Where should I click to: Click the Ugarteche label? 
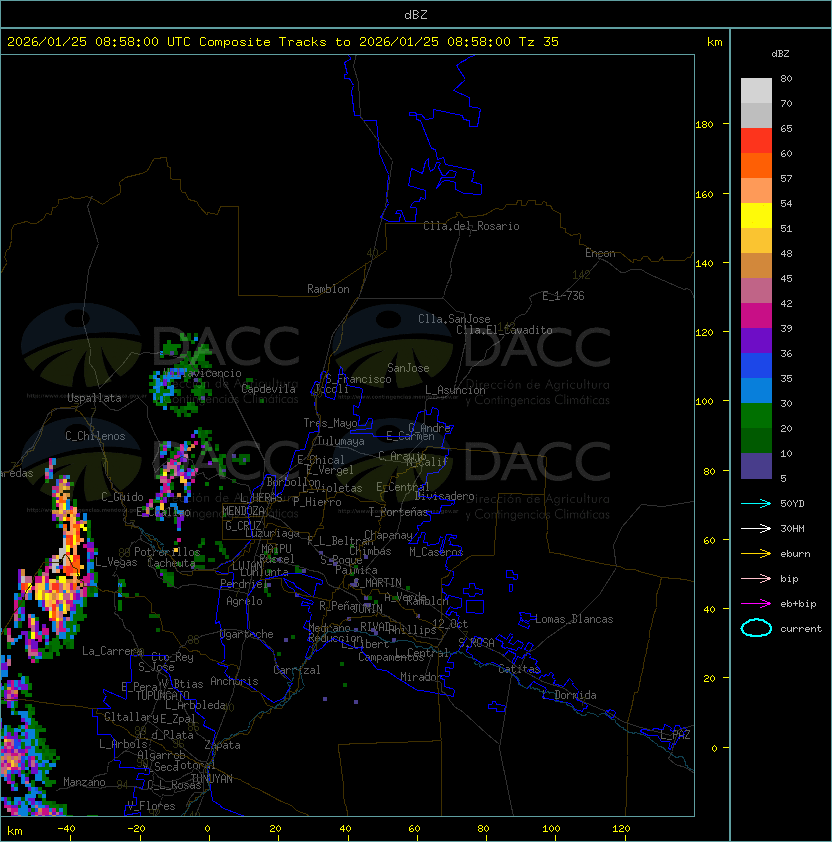coord(247,634)
